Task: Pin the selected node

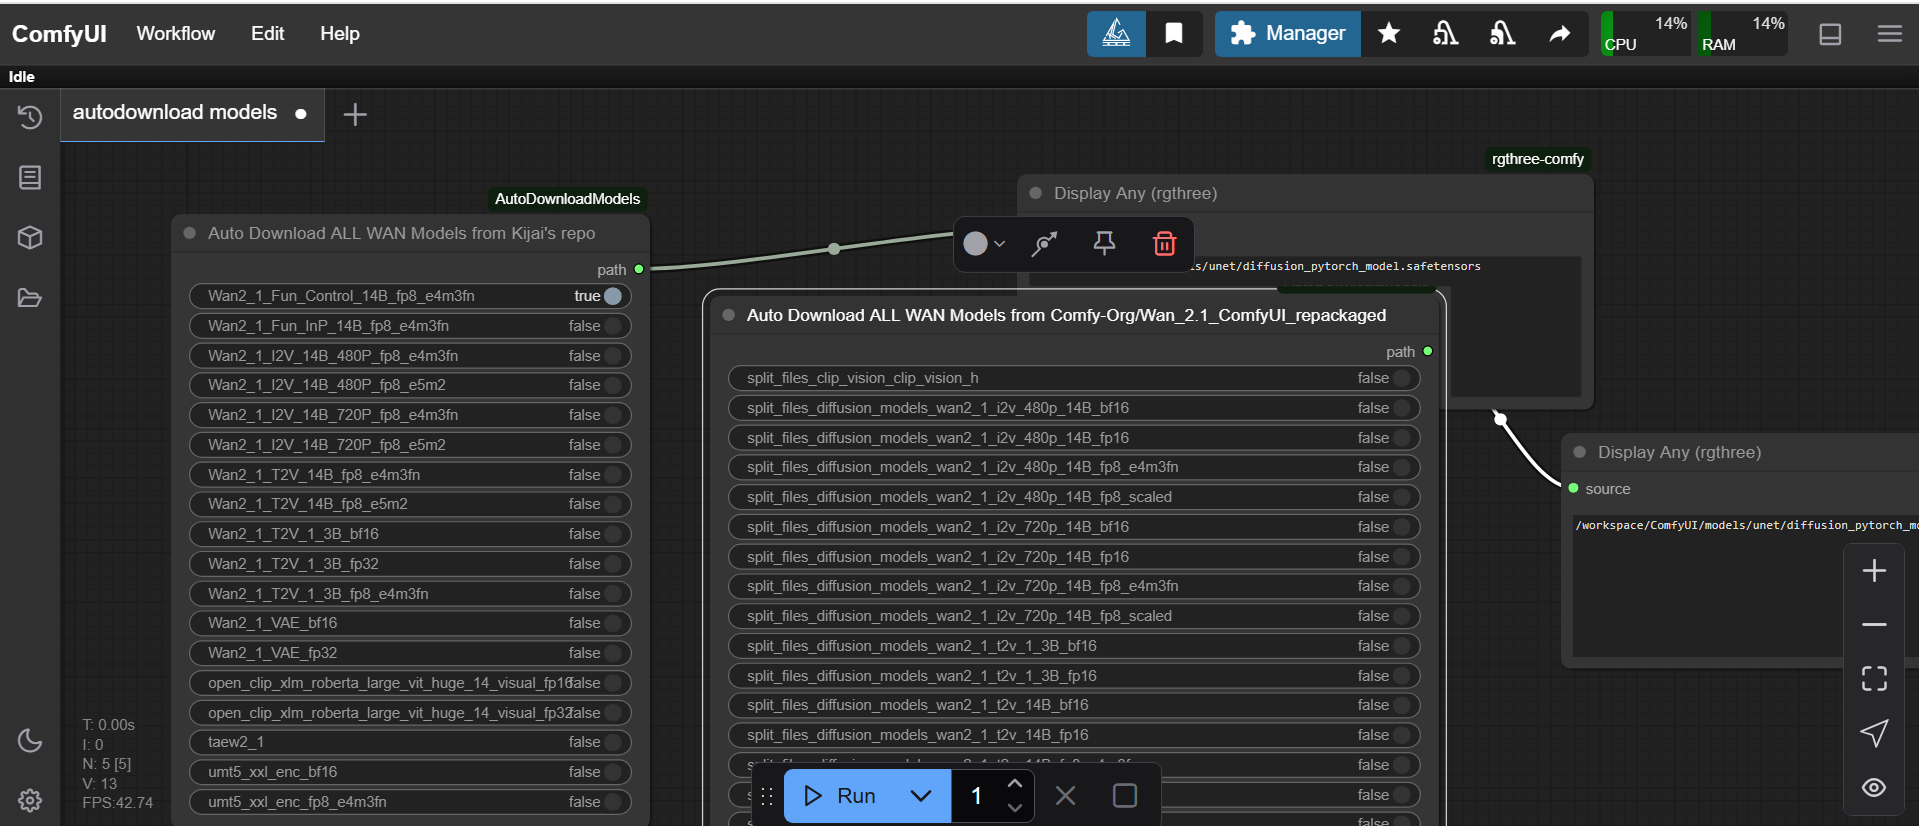Action: coord(1104,244)
